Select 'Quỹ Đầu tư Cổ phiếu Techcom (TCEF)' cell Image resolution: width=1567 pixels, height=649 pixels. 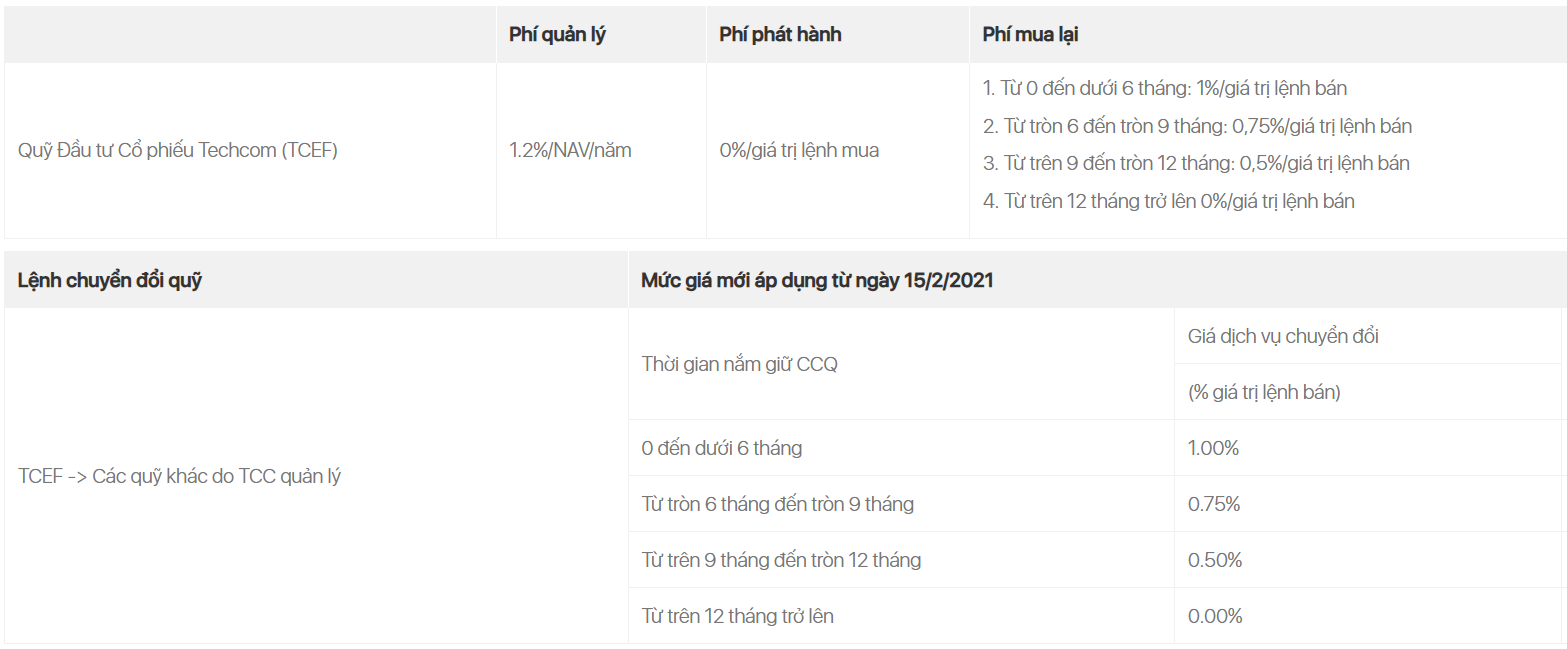click(x=178, y=151)
